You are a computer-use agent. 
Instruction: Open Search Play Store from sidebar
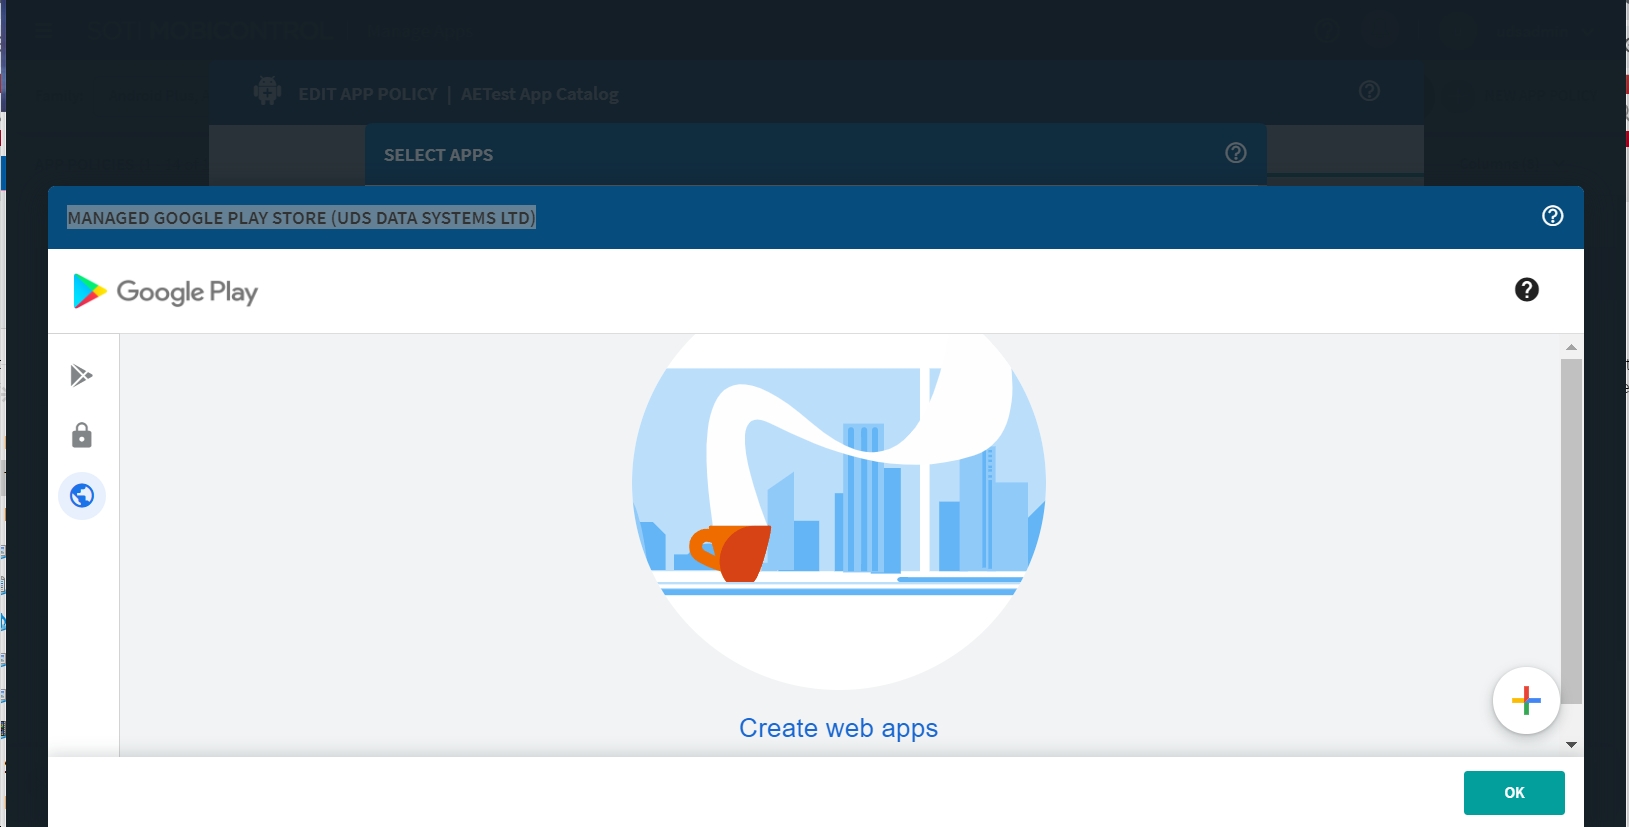pyautogui.click(x=82, y=376)
